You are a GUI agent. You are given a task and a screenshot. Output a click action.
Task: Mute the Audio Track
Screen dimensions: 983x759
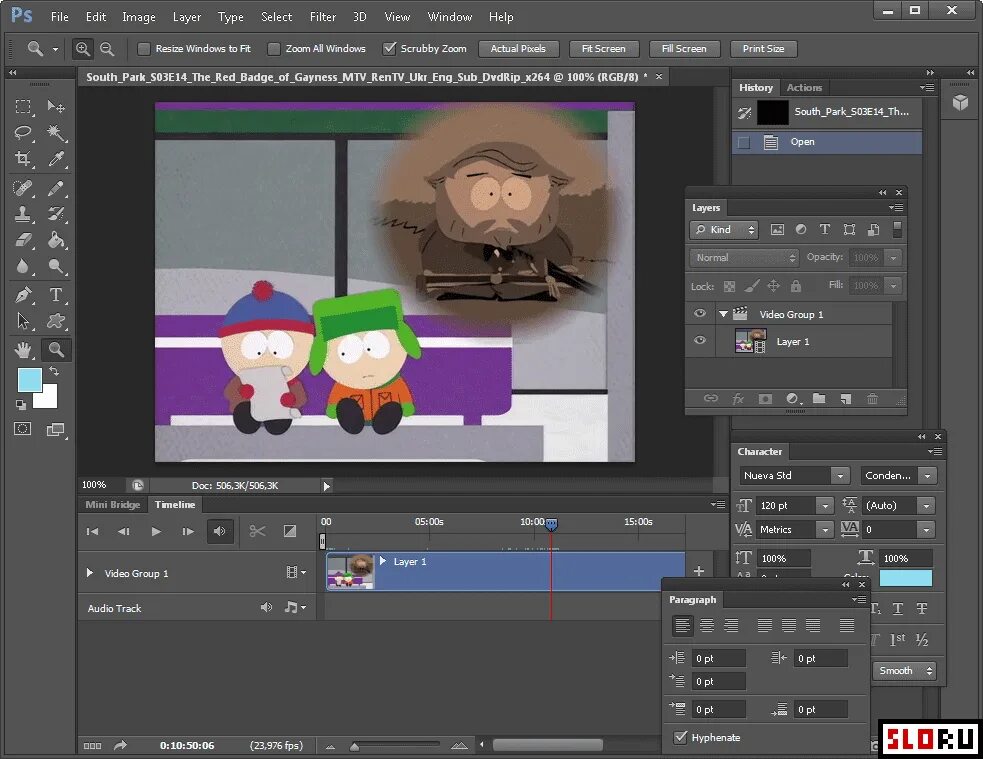point(266,607)
